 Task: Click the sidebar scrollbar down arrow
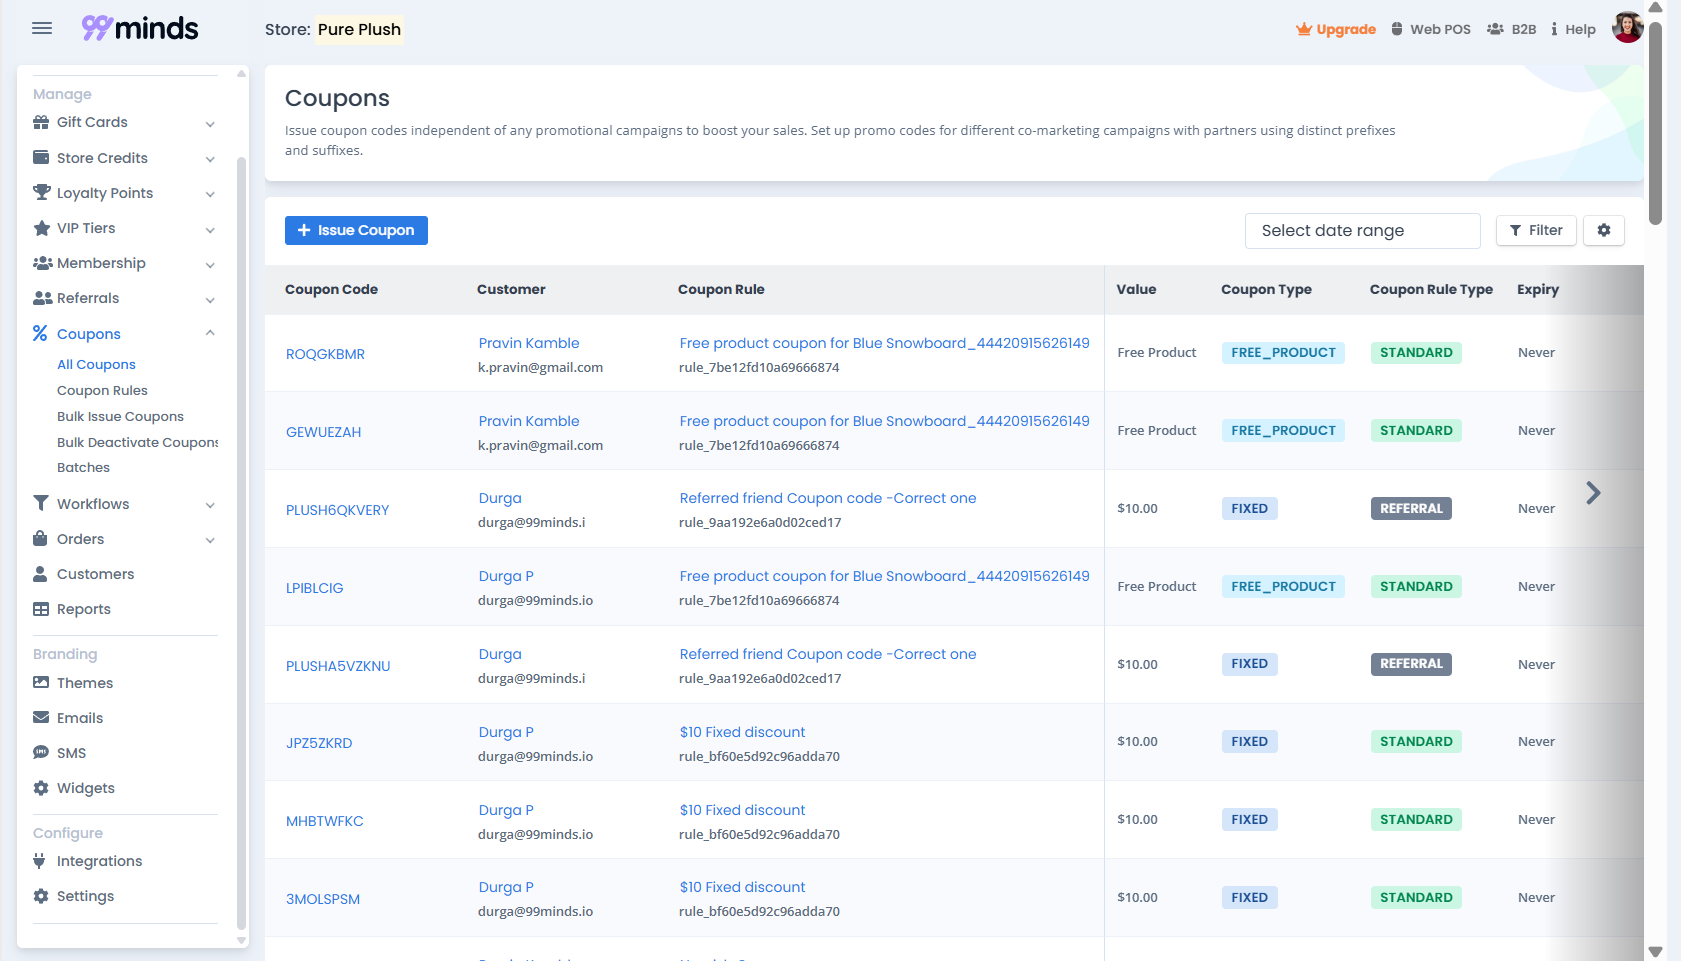[241, 940]
